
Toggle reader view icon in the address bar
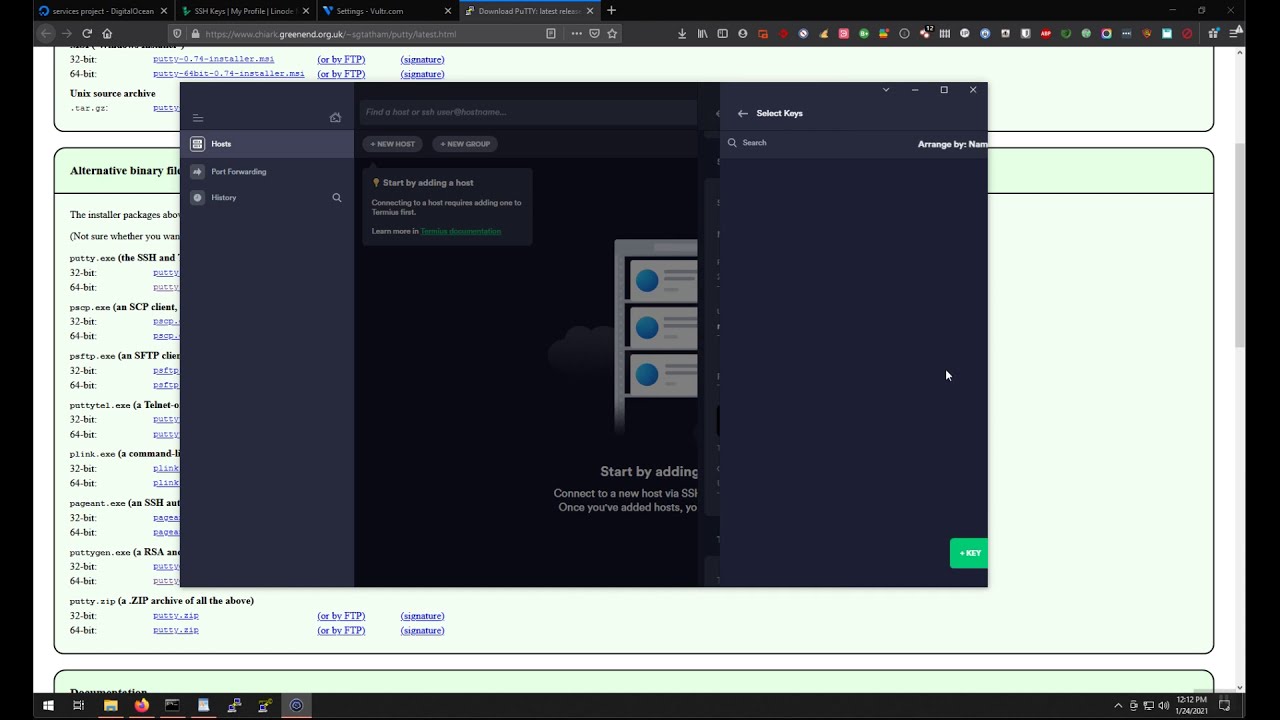coord(551,33)
